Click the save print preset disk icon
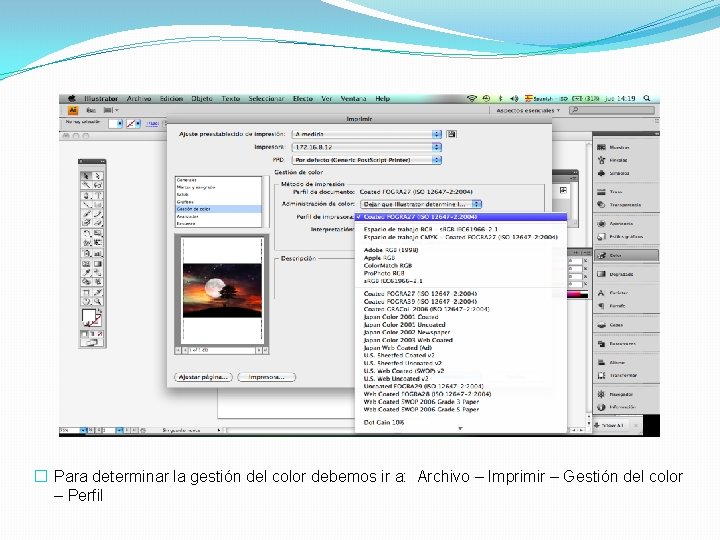 [x=452, y=134]
